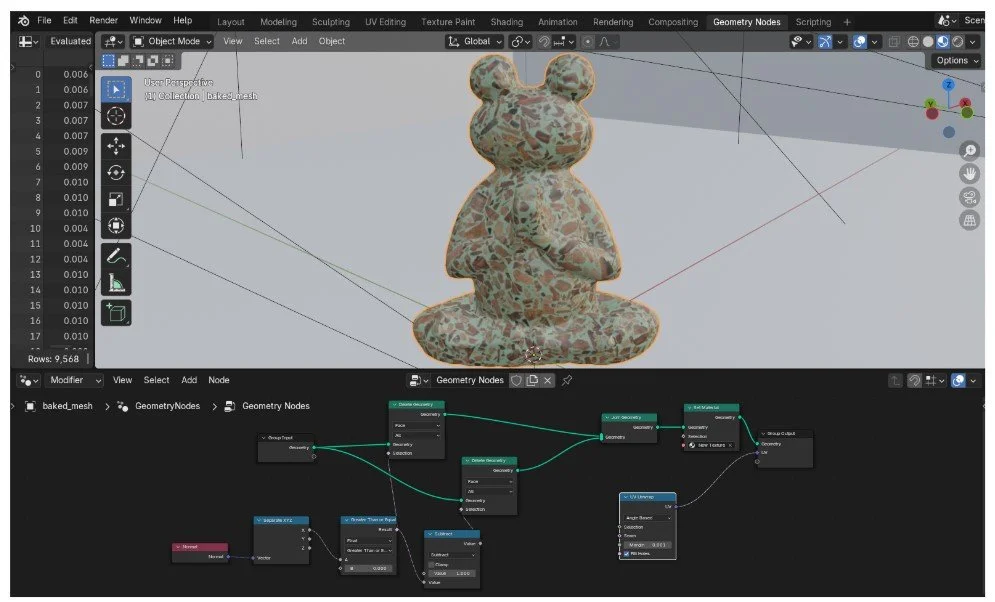Image resolution: width=995 pixels, height=602 pixels.
Task: Toggle Clamp checkbox in Subtract node
Action: (432, 564)
